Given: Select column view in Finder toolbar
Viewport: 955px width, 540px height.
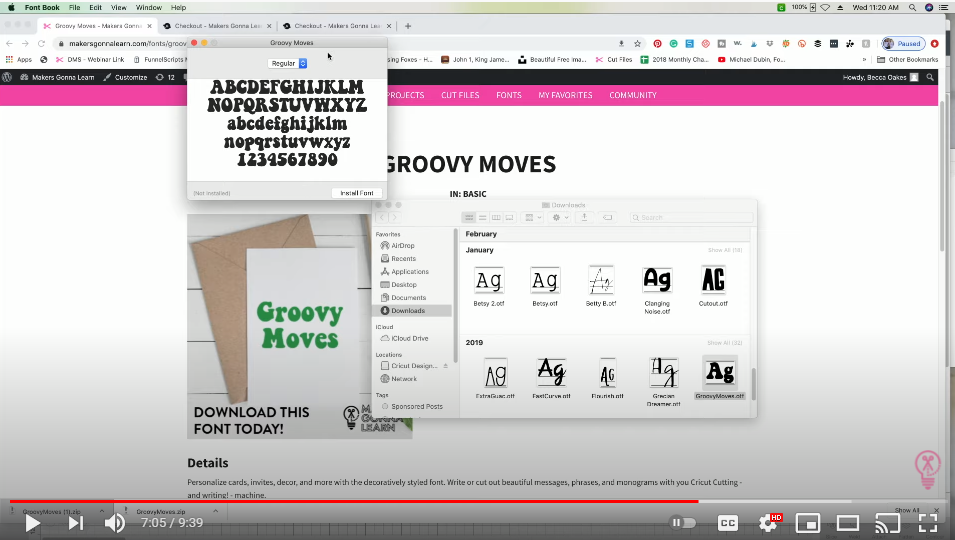Looking at the screenshot, I should 496,217.
